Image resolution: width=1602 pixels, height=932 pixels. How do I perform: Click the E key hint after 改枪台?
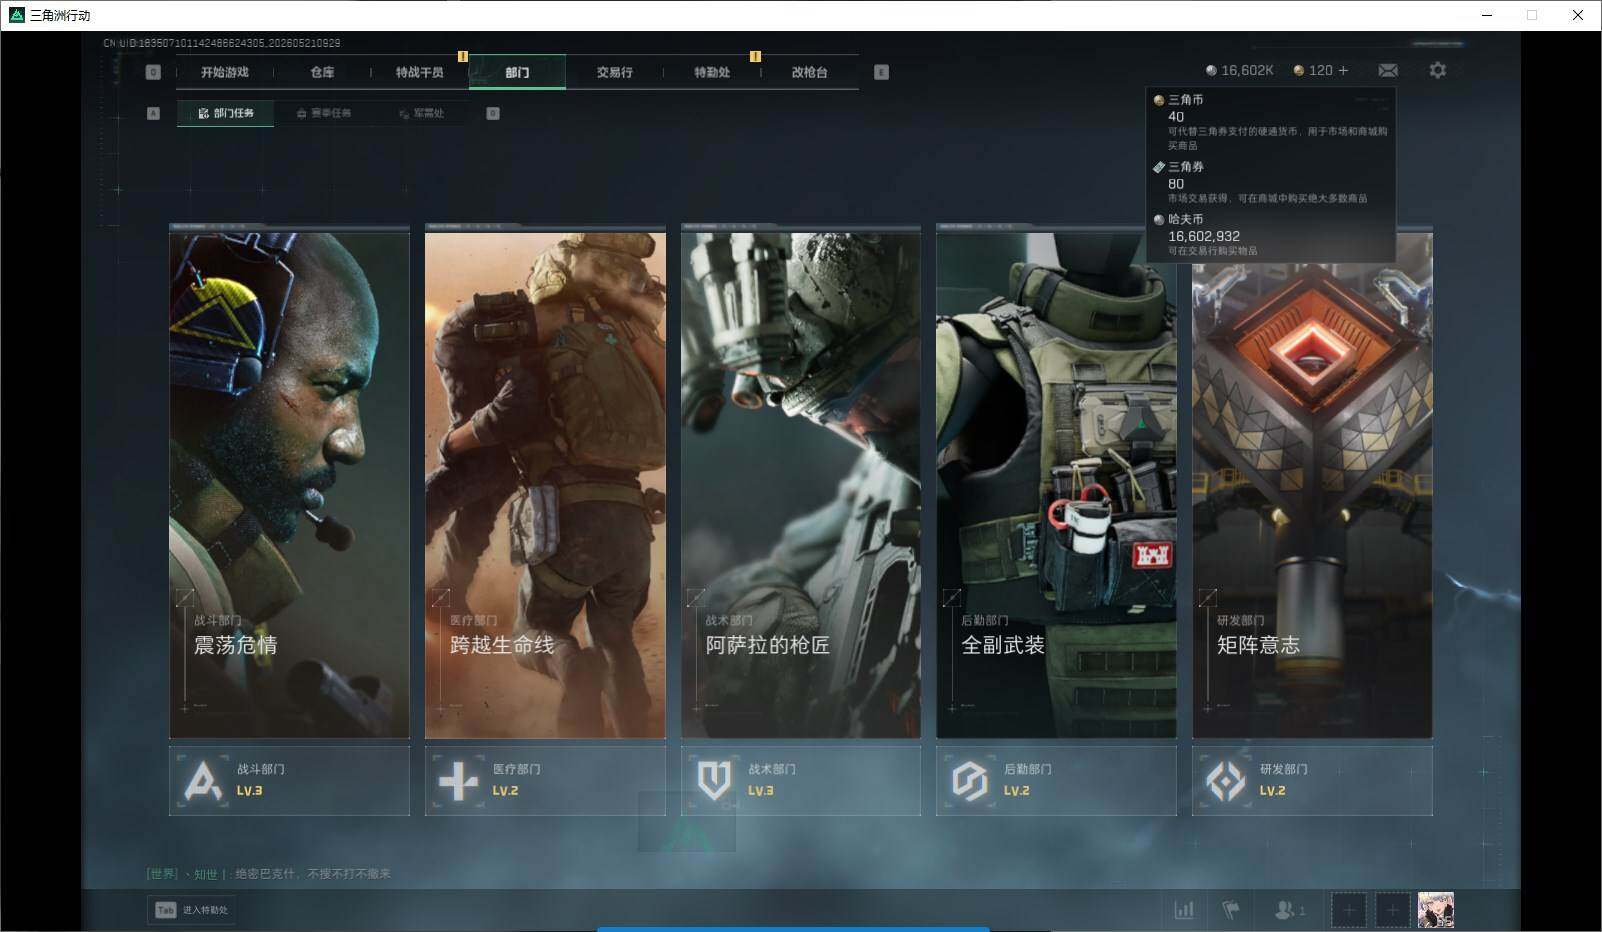(x=881, y=72)
